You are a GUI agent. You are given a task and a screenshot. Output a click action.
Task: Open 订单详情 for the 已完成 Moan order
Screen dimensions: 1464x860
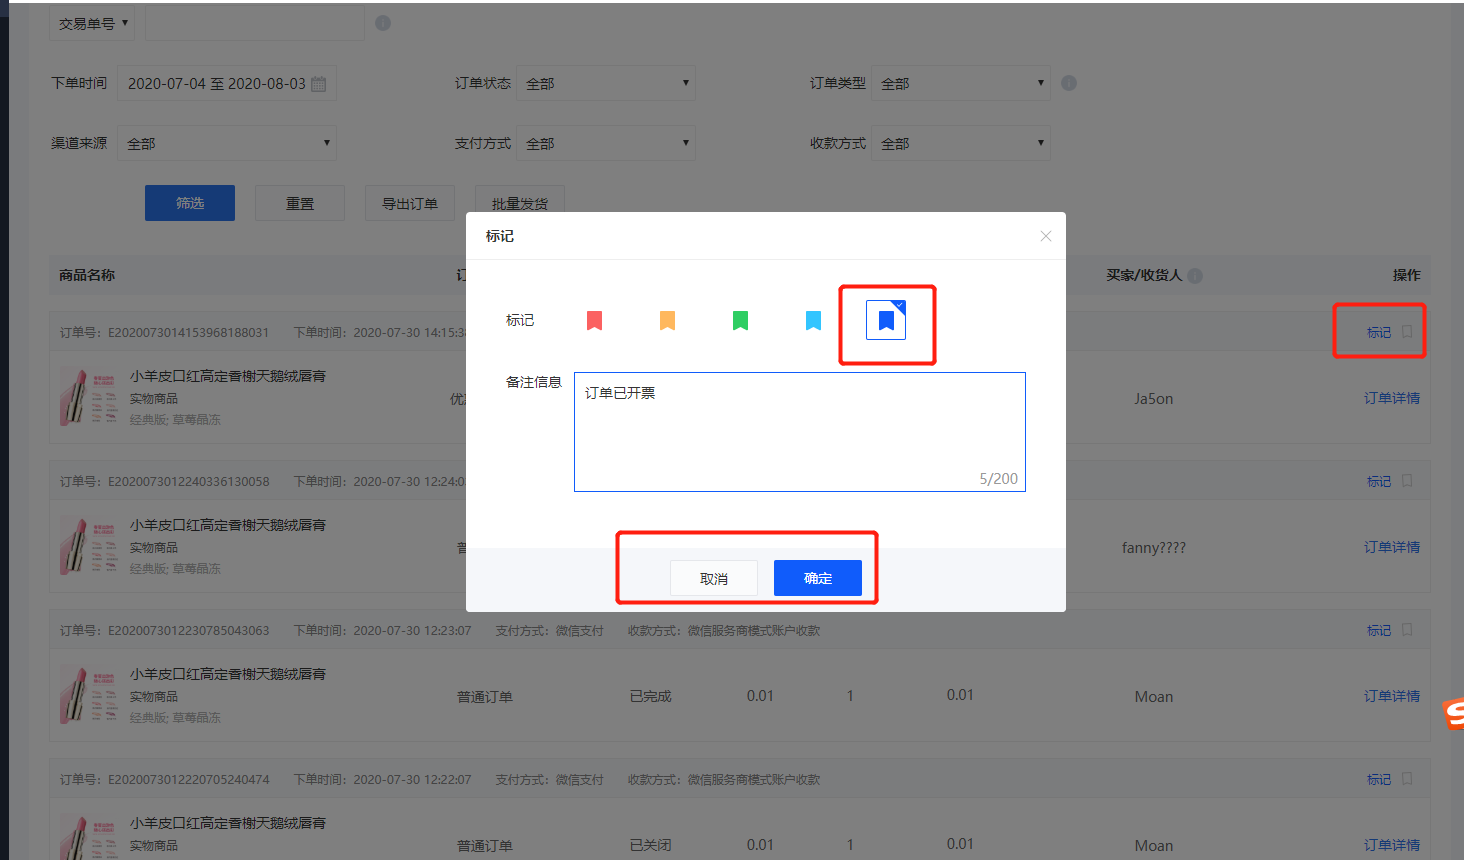[1392, 696]
